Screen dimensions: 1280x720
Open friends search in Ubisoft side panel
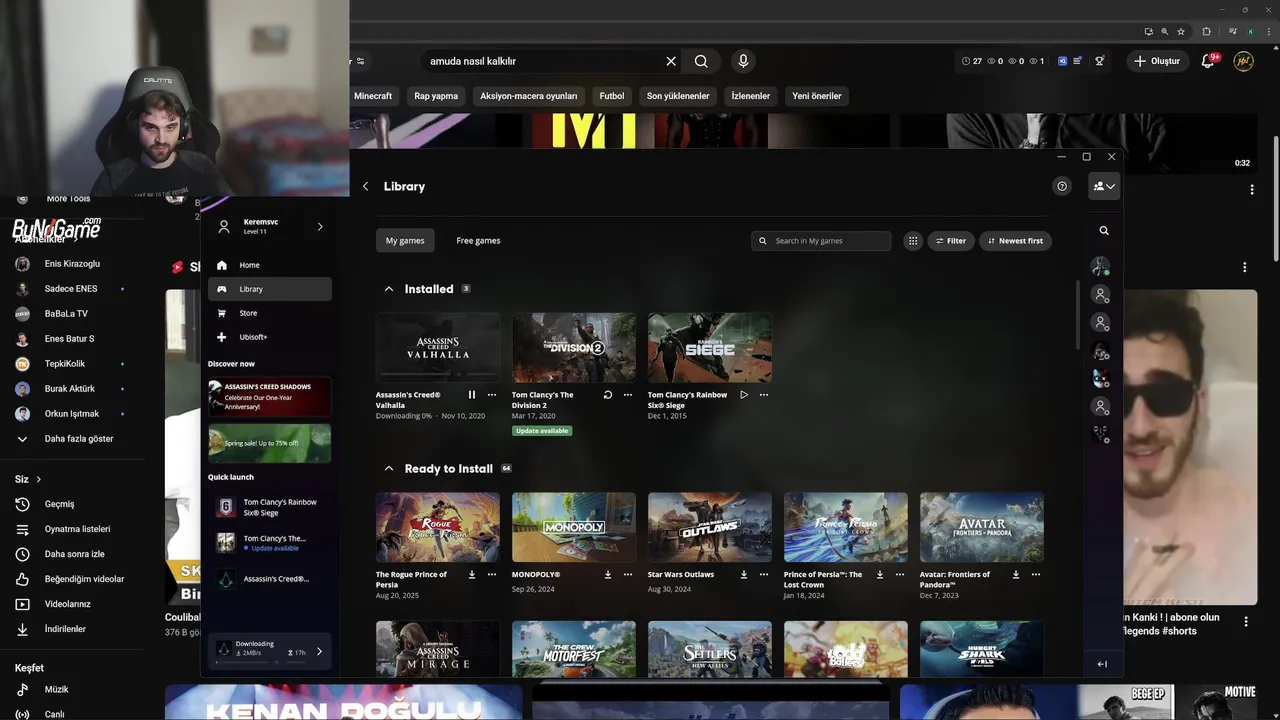(x=1104, y=231)
